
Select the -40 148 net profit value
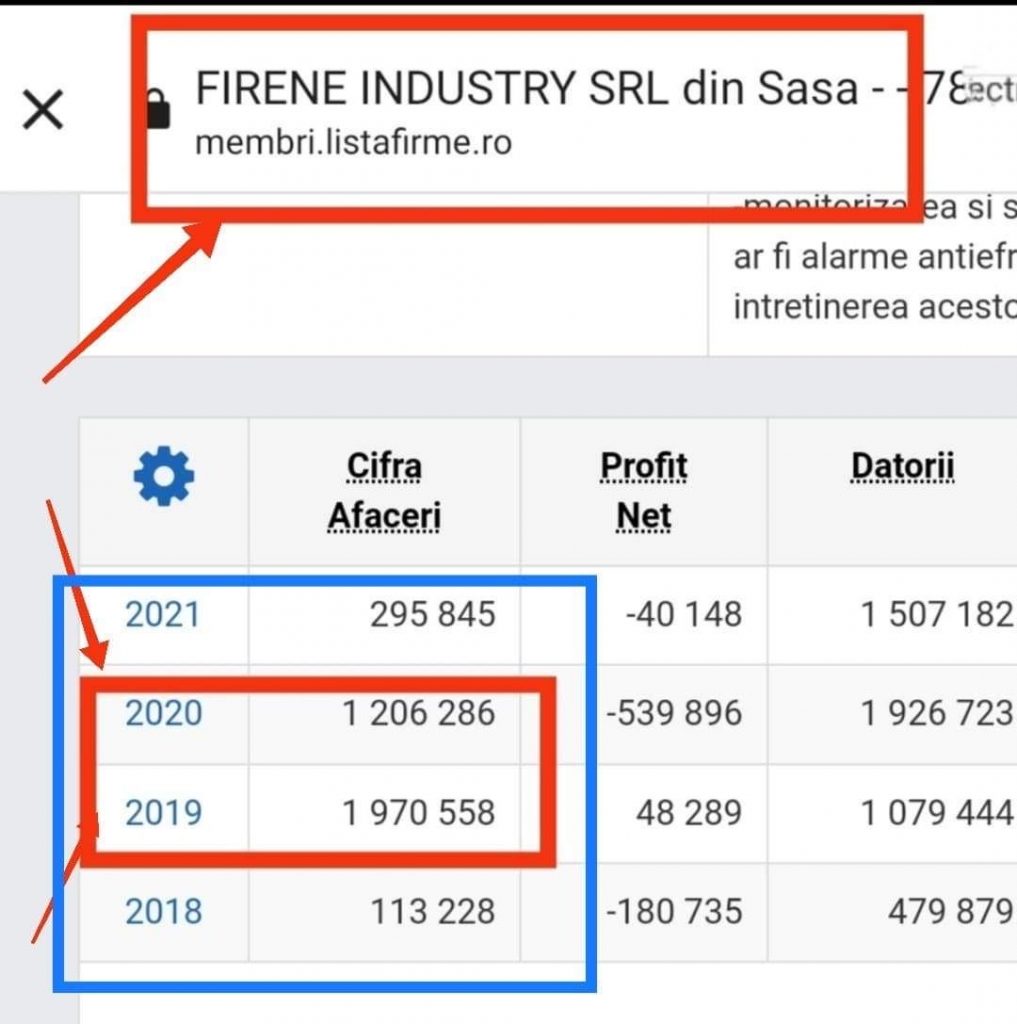point(683,615)
